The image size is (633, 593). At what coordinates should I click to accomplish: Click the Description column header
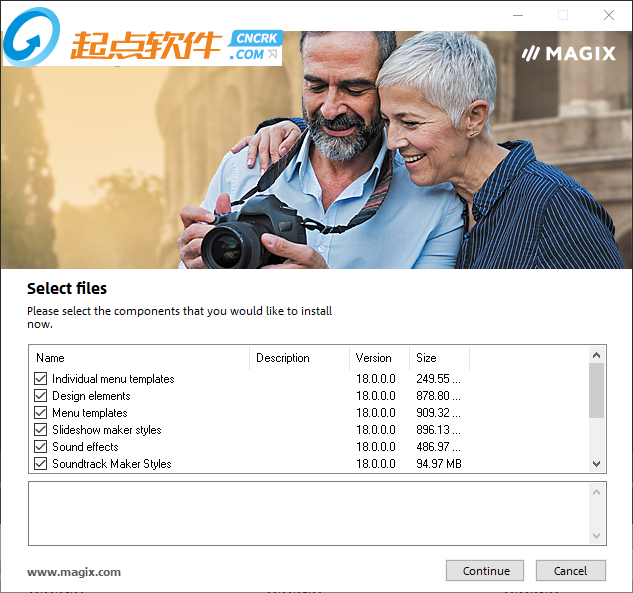300,358
